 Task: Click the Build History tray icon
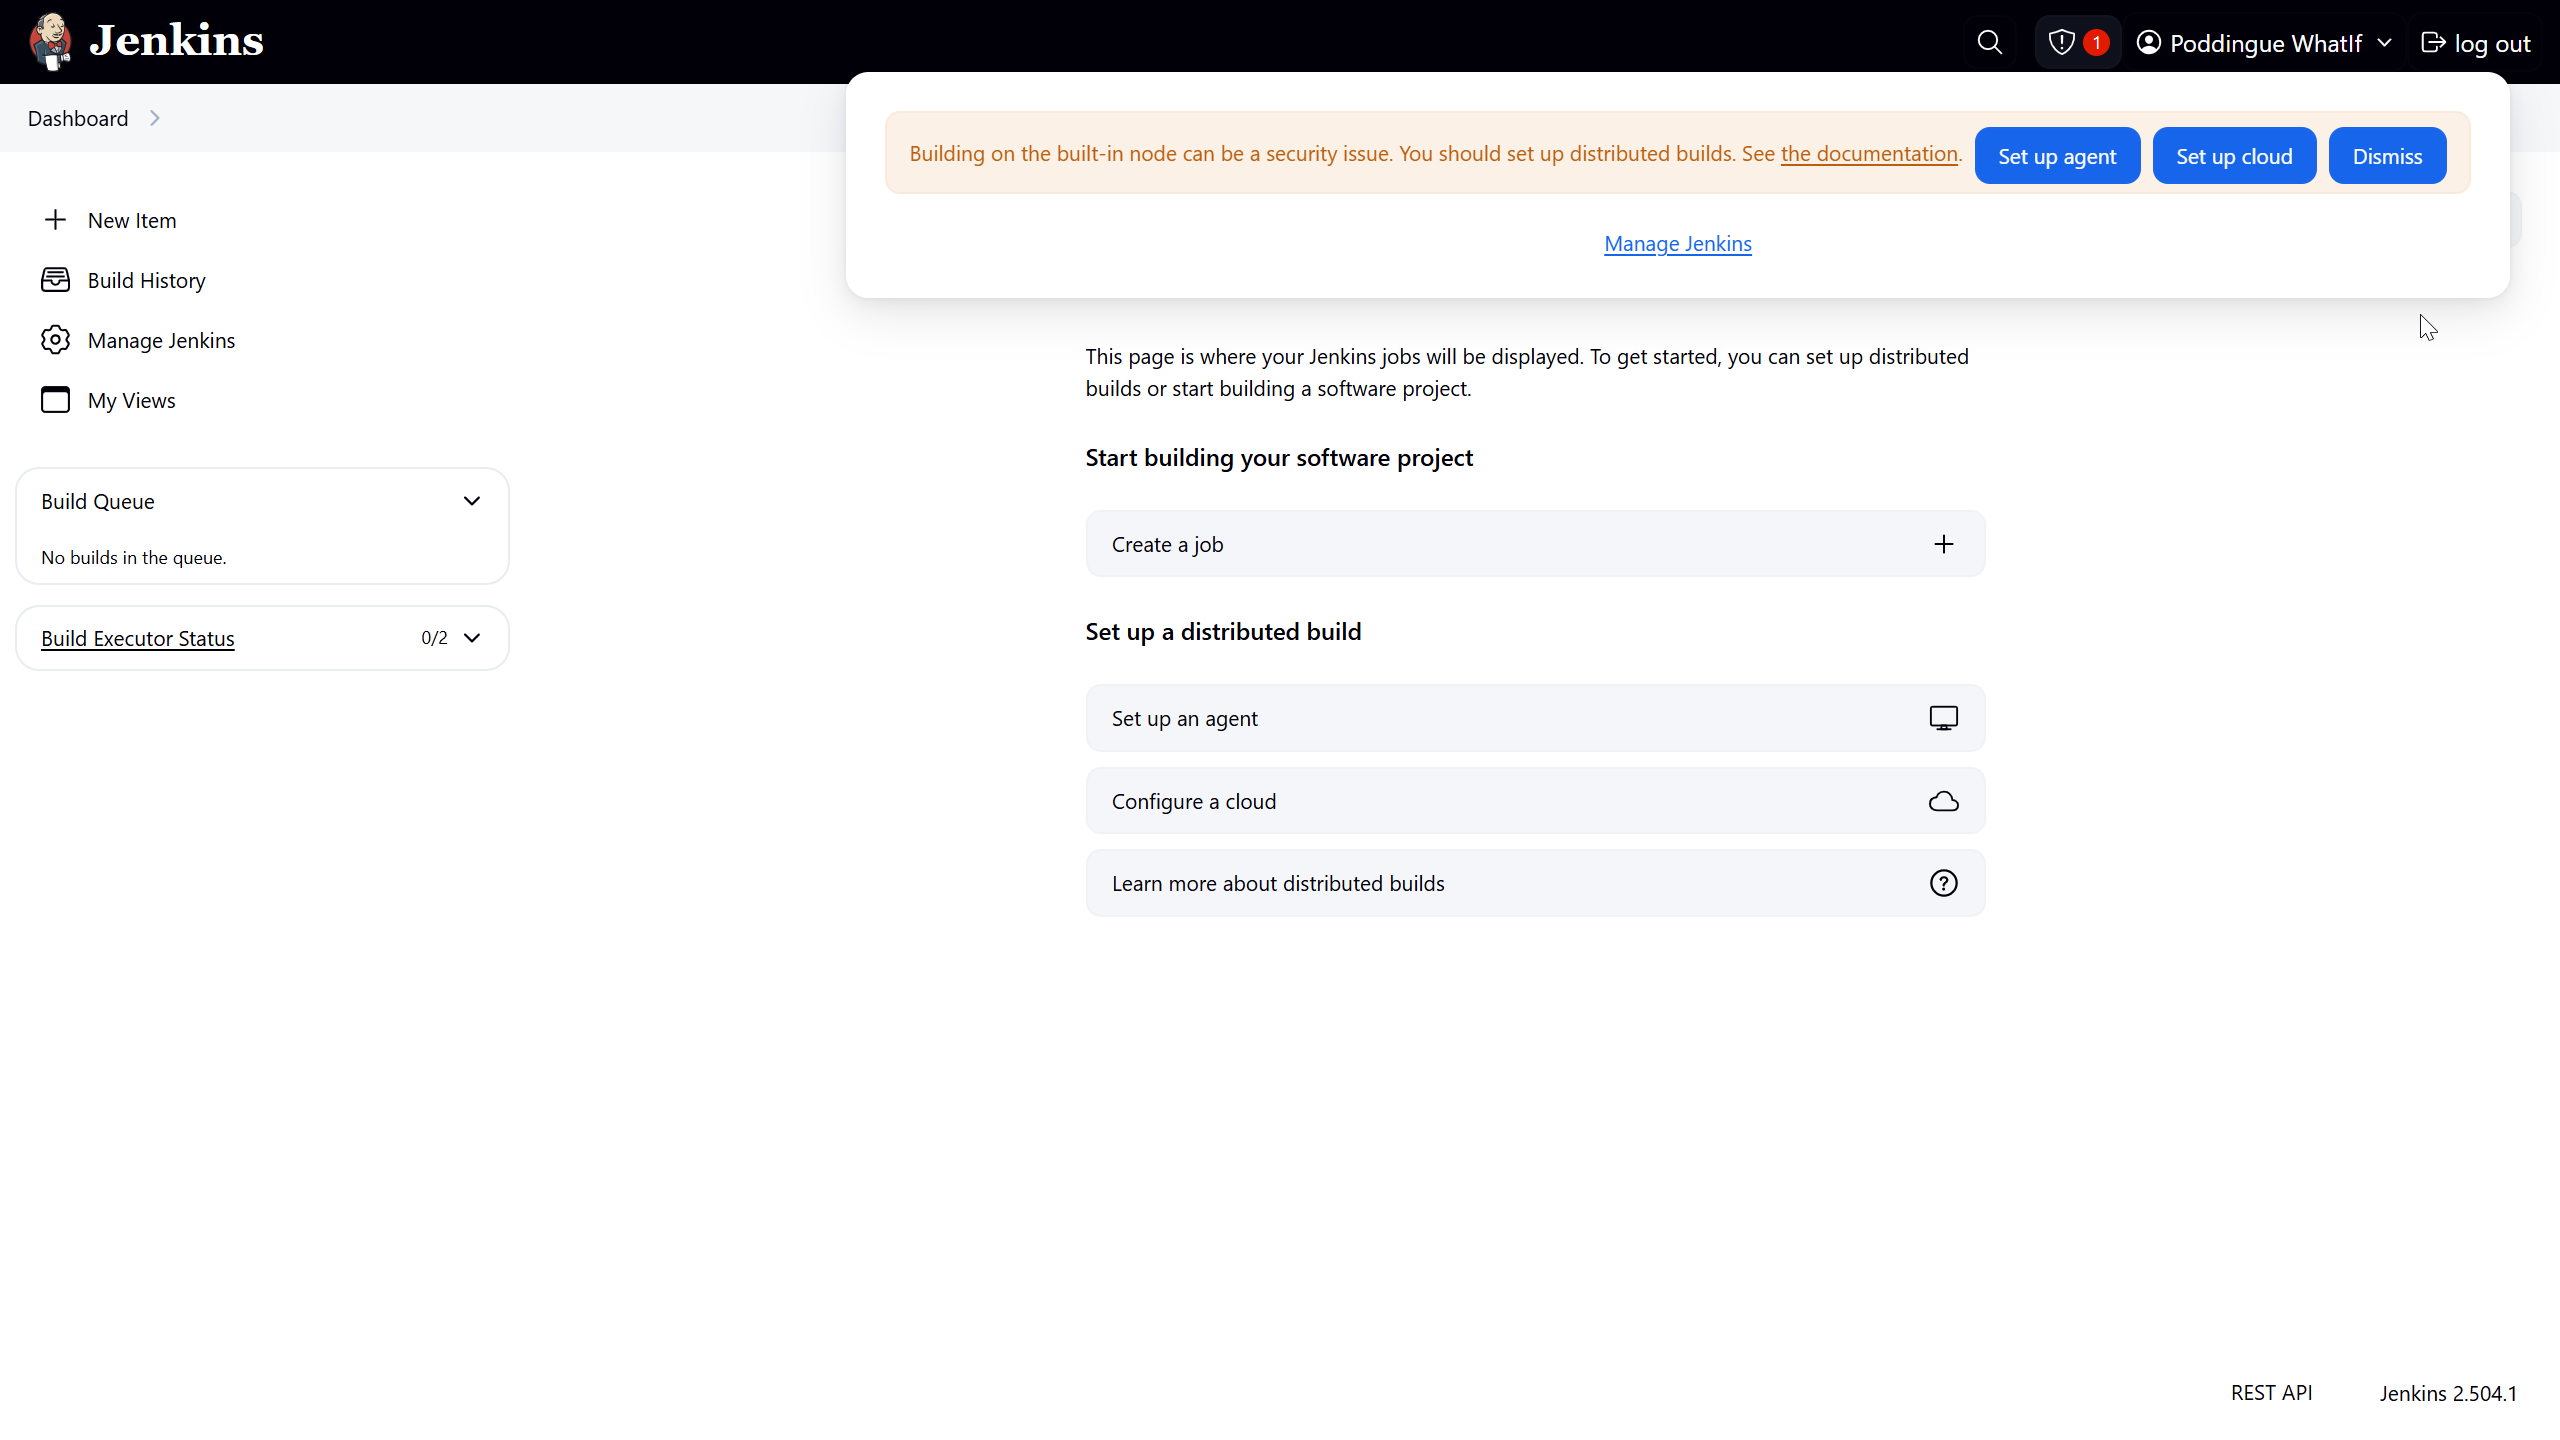click(55, 280)
